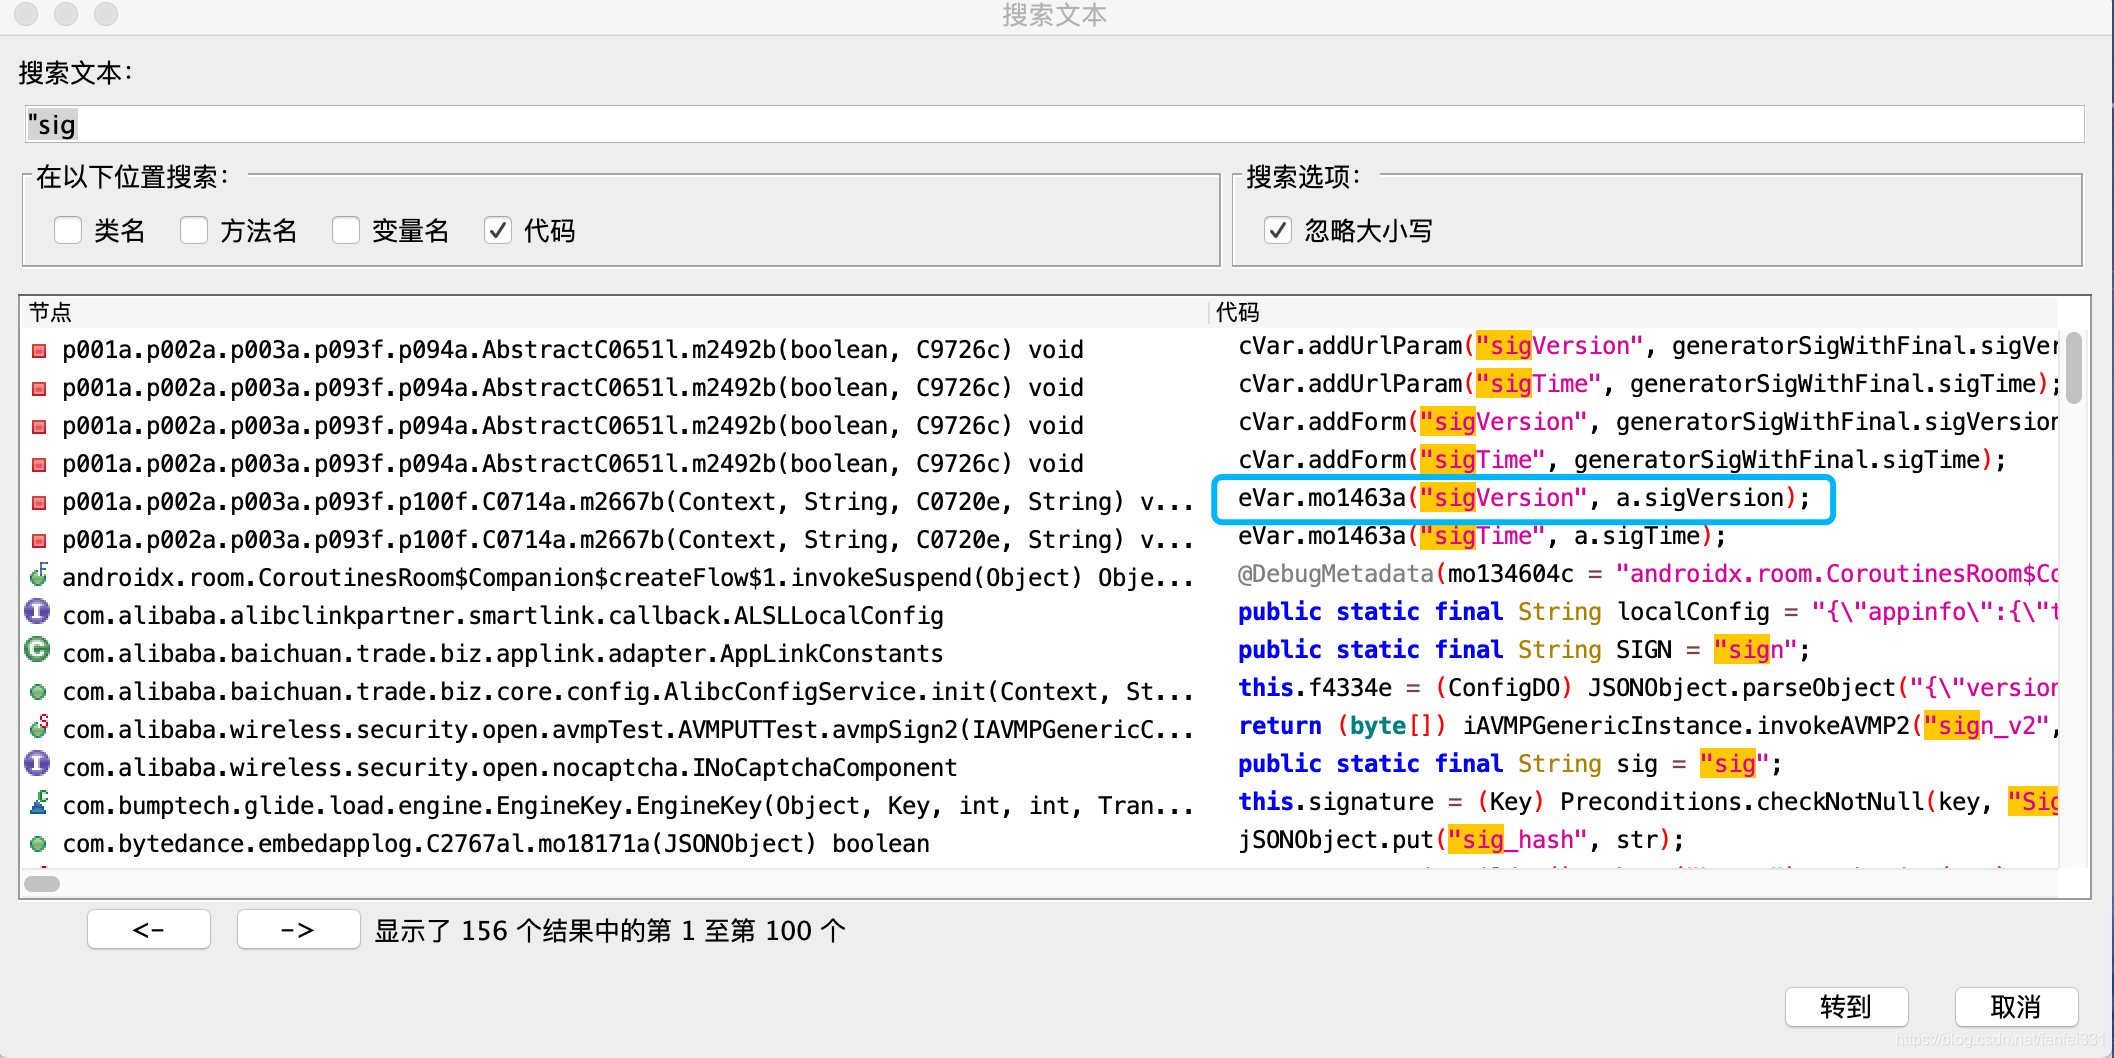Go to previous results page with <- button
The image size is (2114, 1058).
(149, 930)
